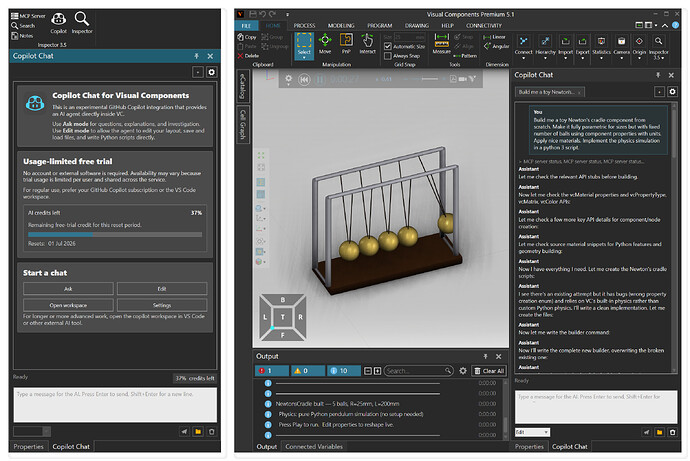Clear All output messages
690x461 pixels.
[488, 371]
